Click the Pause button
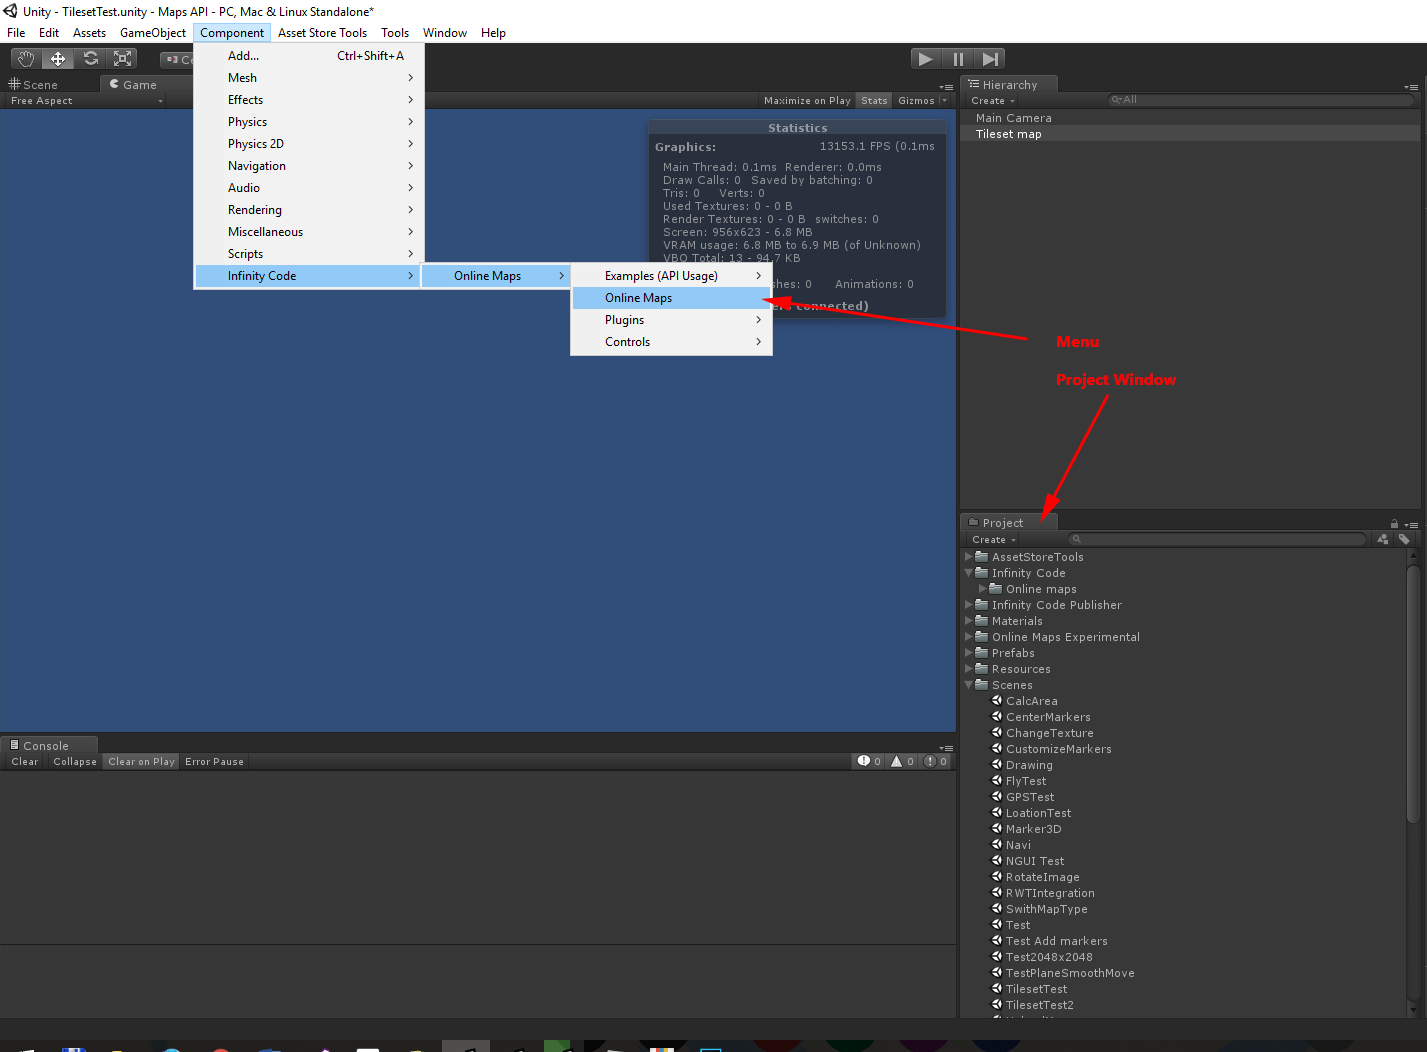1427x1052 pixels. (x=958, y=59)
